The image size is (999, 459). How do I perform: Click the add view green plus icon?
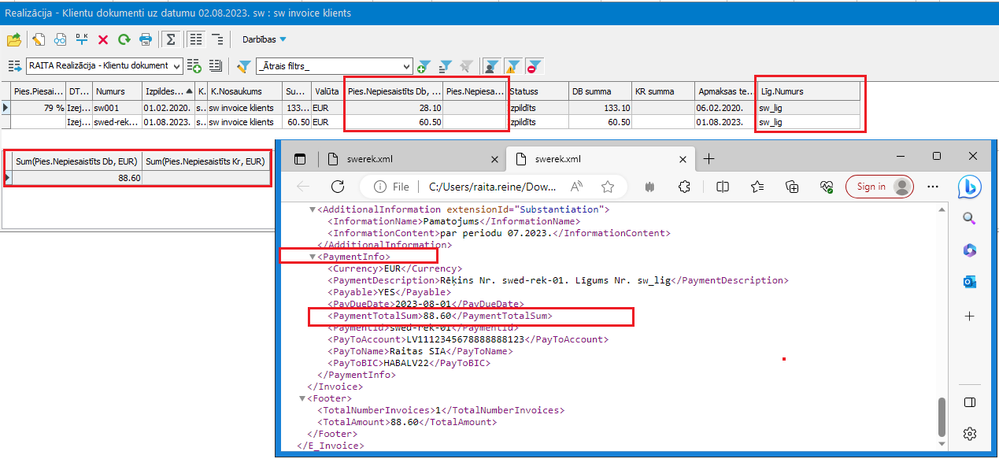[x=194, y=66]
